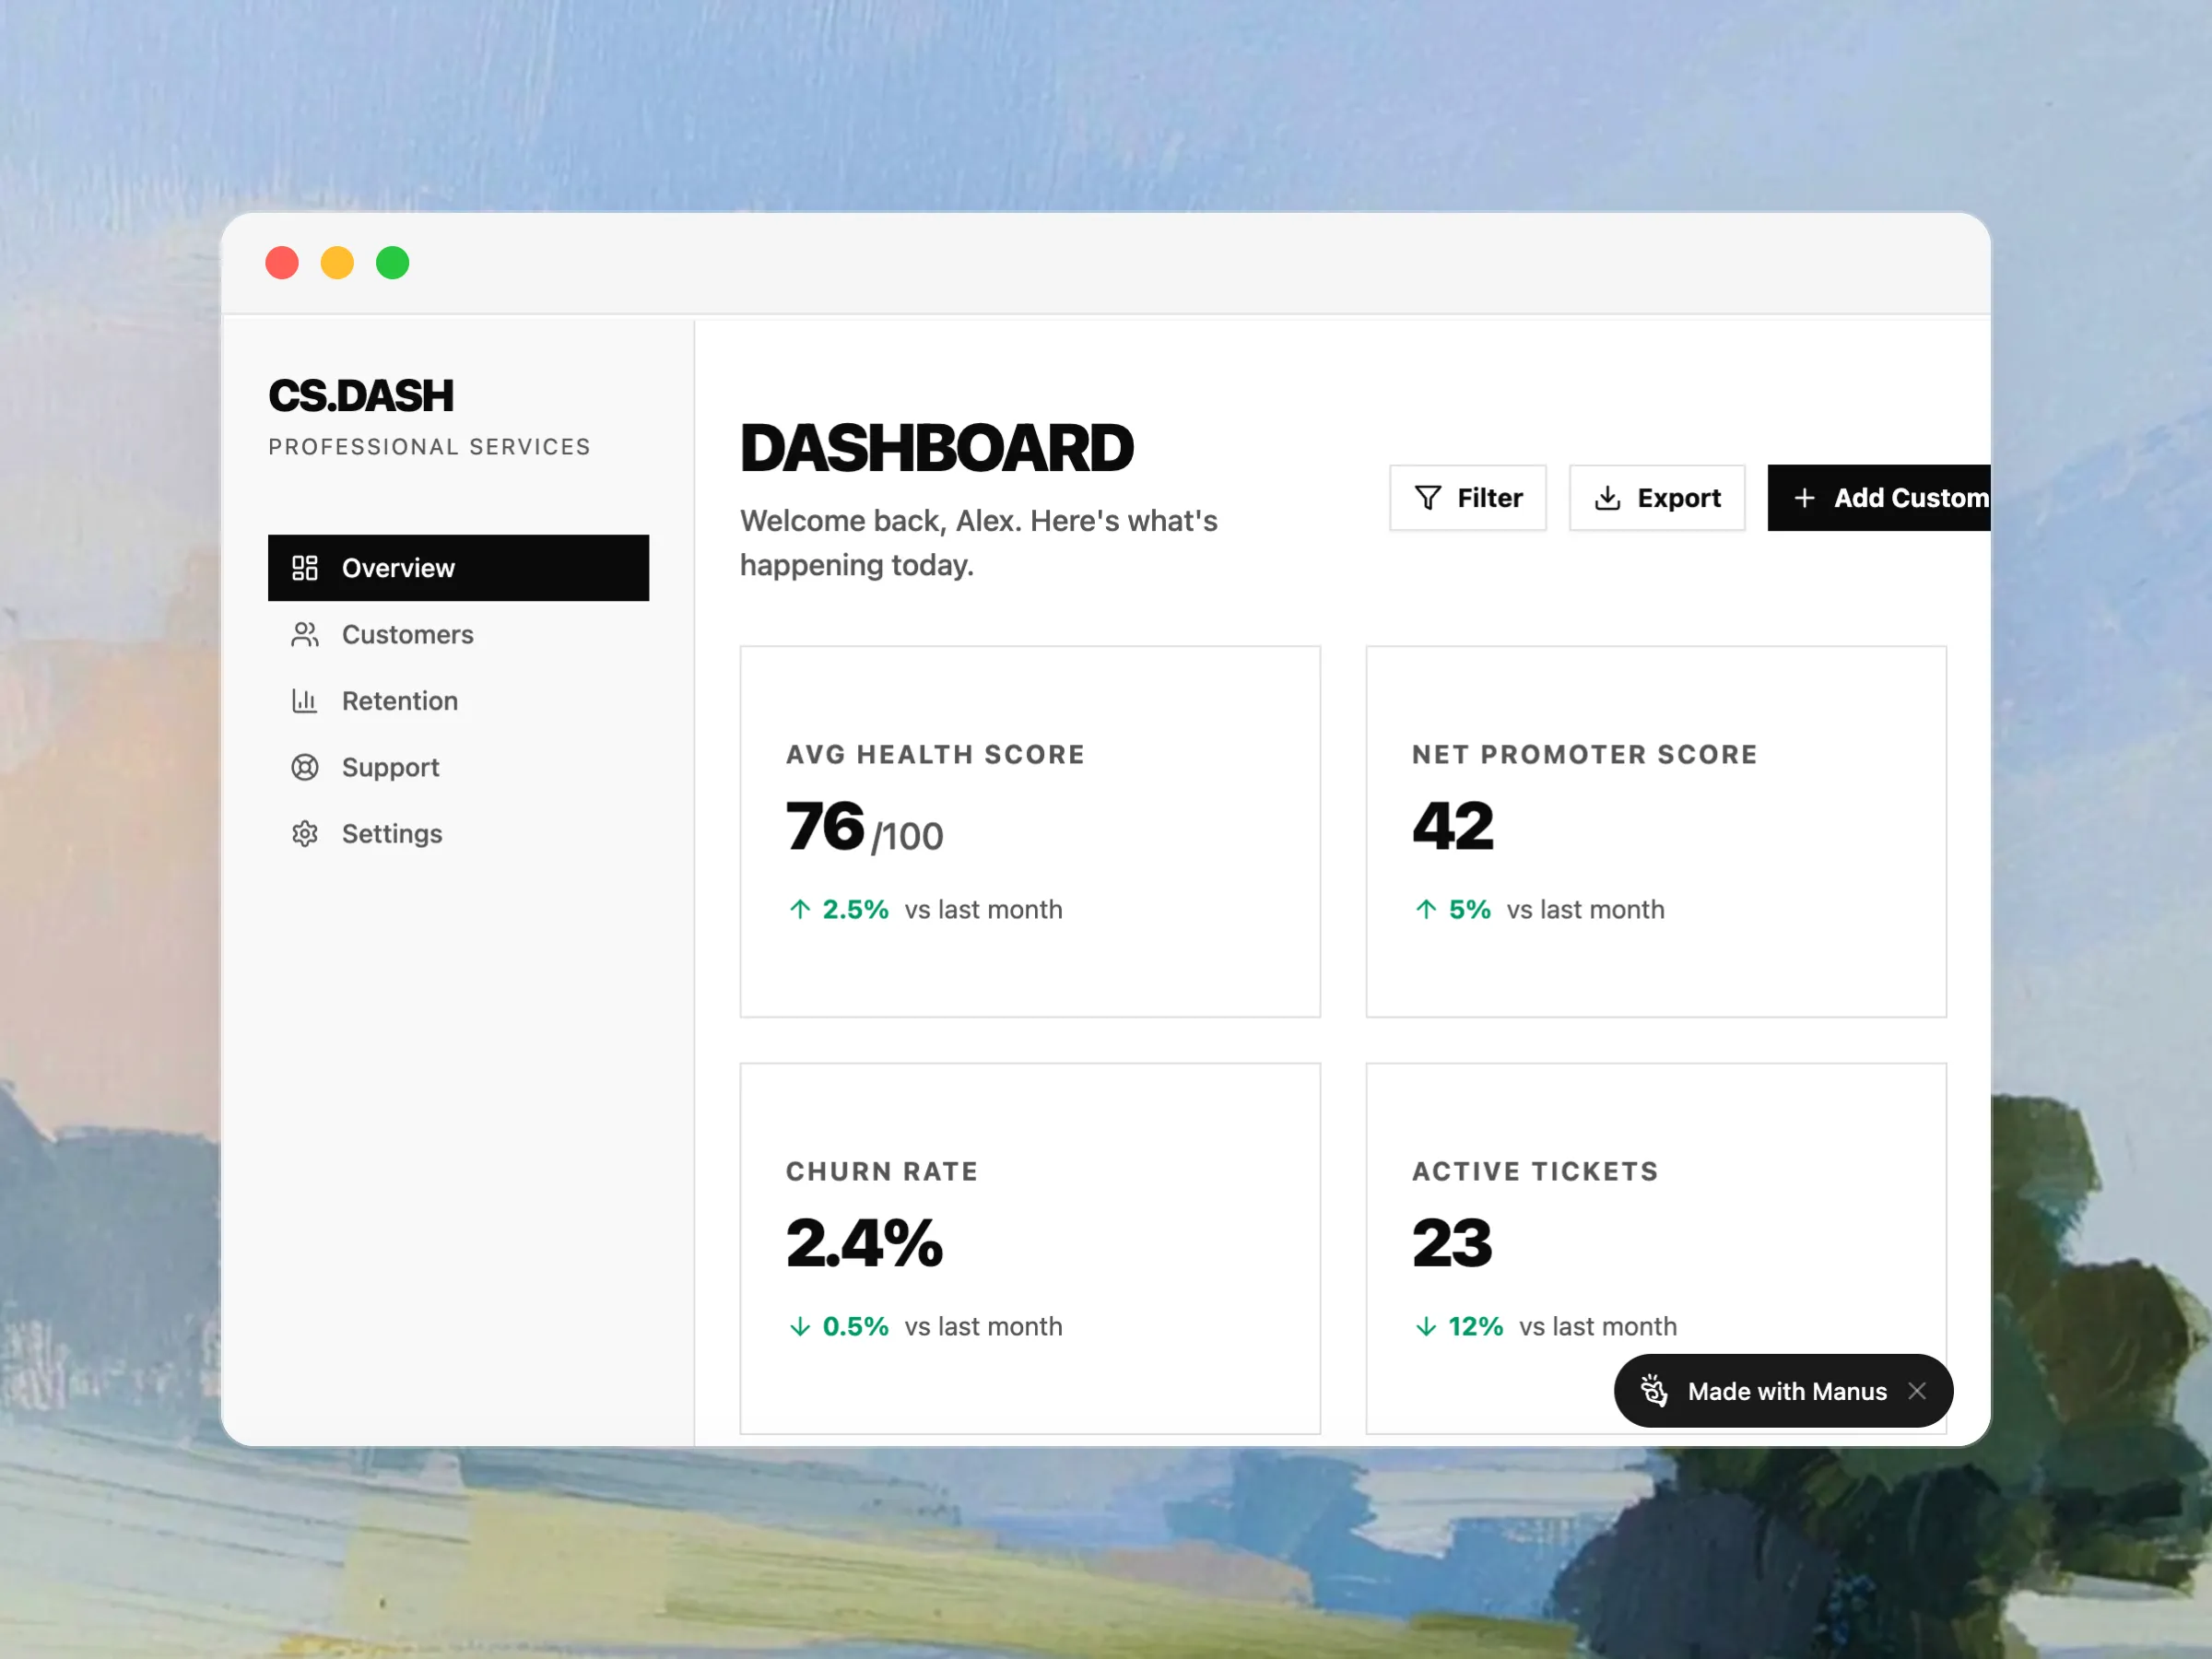Viewport: 2212px width, 1659px height.
Task: Open the Customers page
Action: point(407,635)
